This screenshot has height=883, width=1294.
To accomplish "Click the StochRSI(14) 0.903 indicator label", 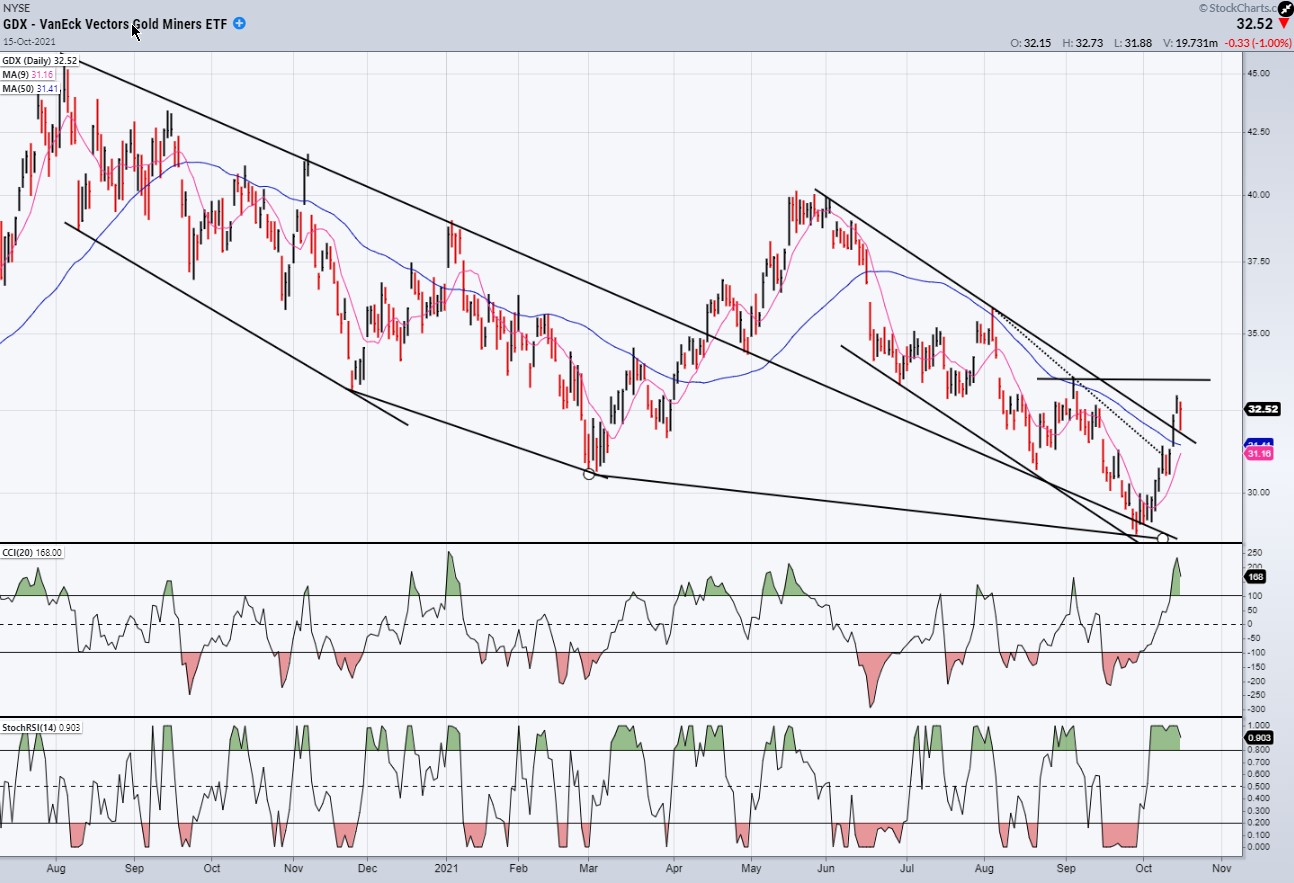I will [x=41, y=727].
